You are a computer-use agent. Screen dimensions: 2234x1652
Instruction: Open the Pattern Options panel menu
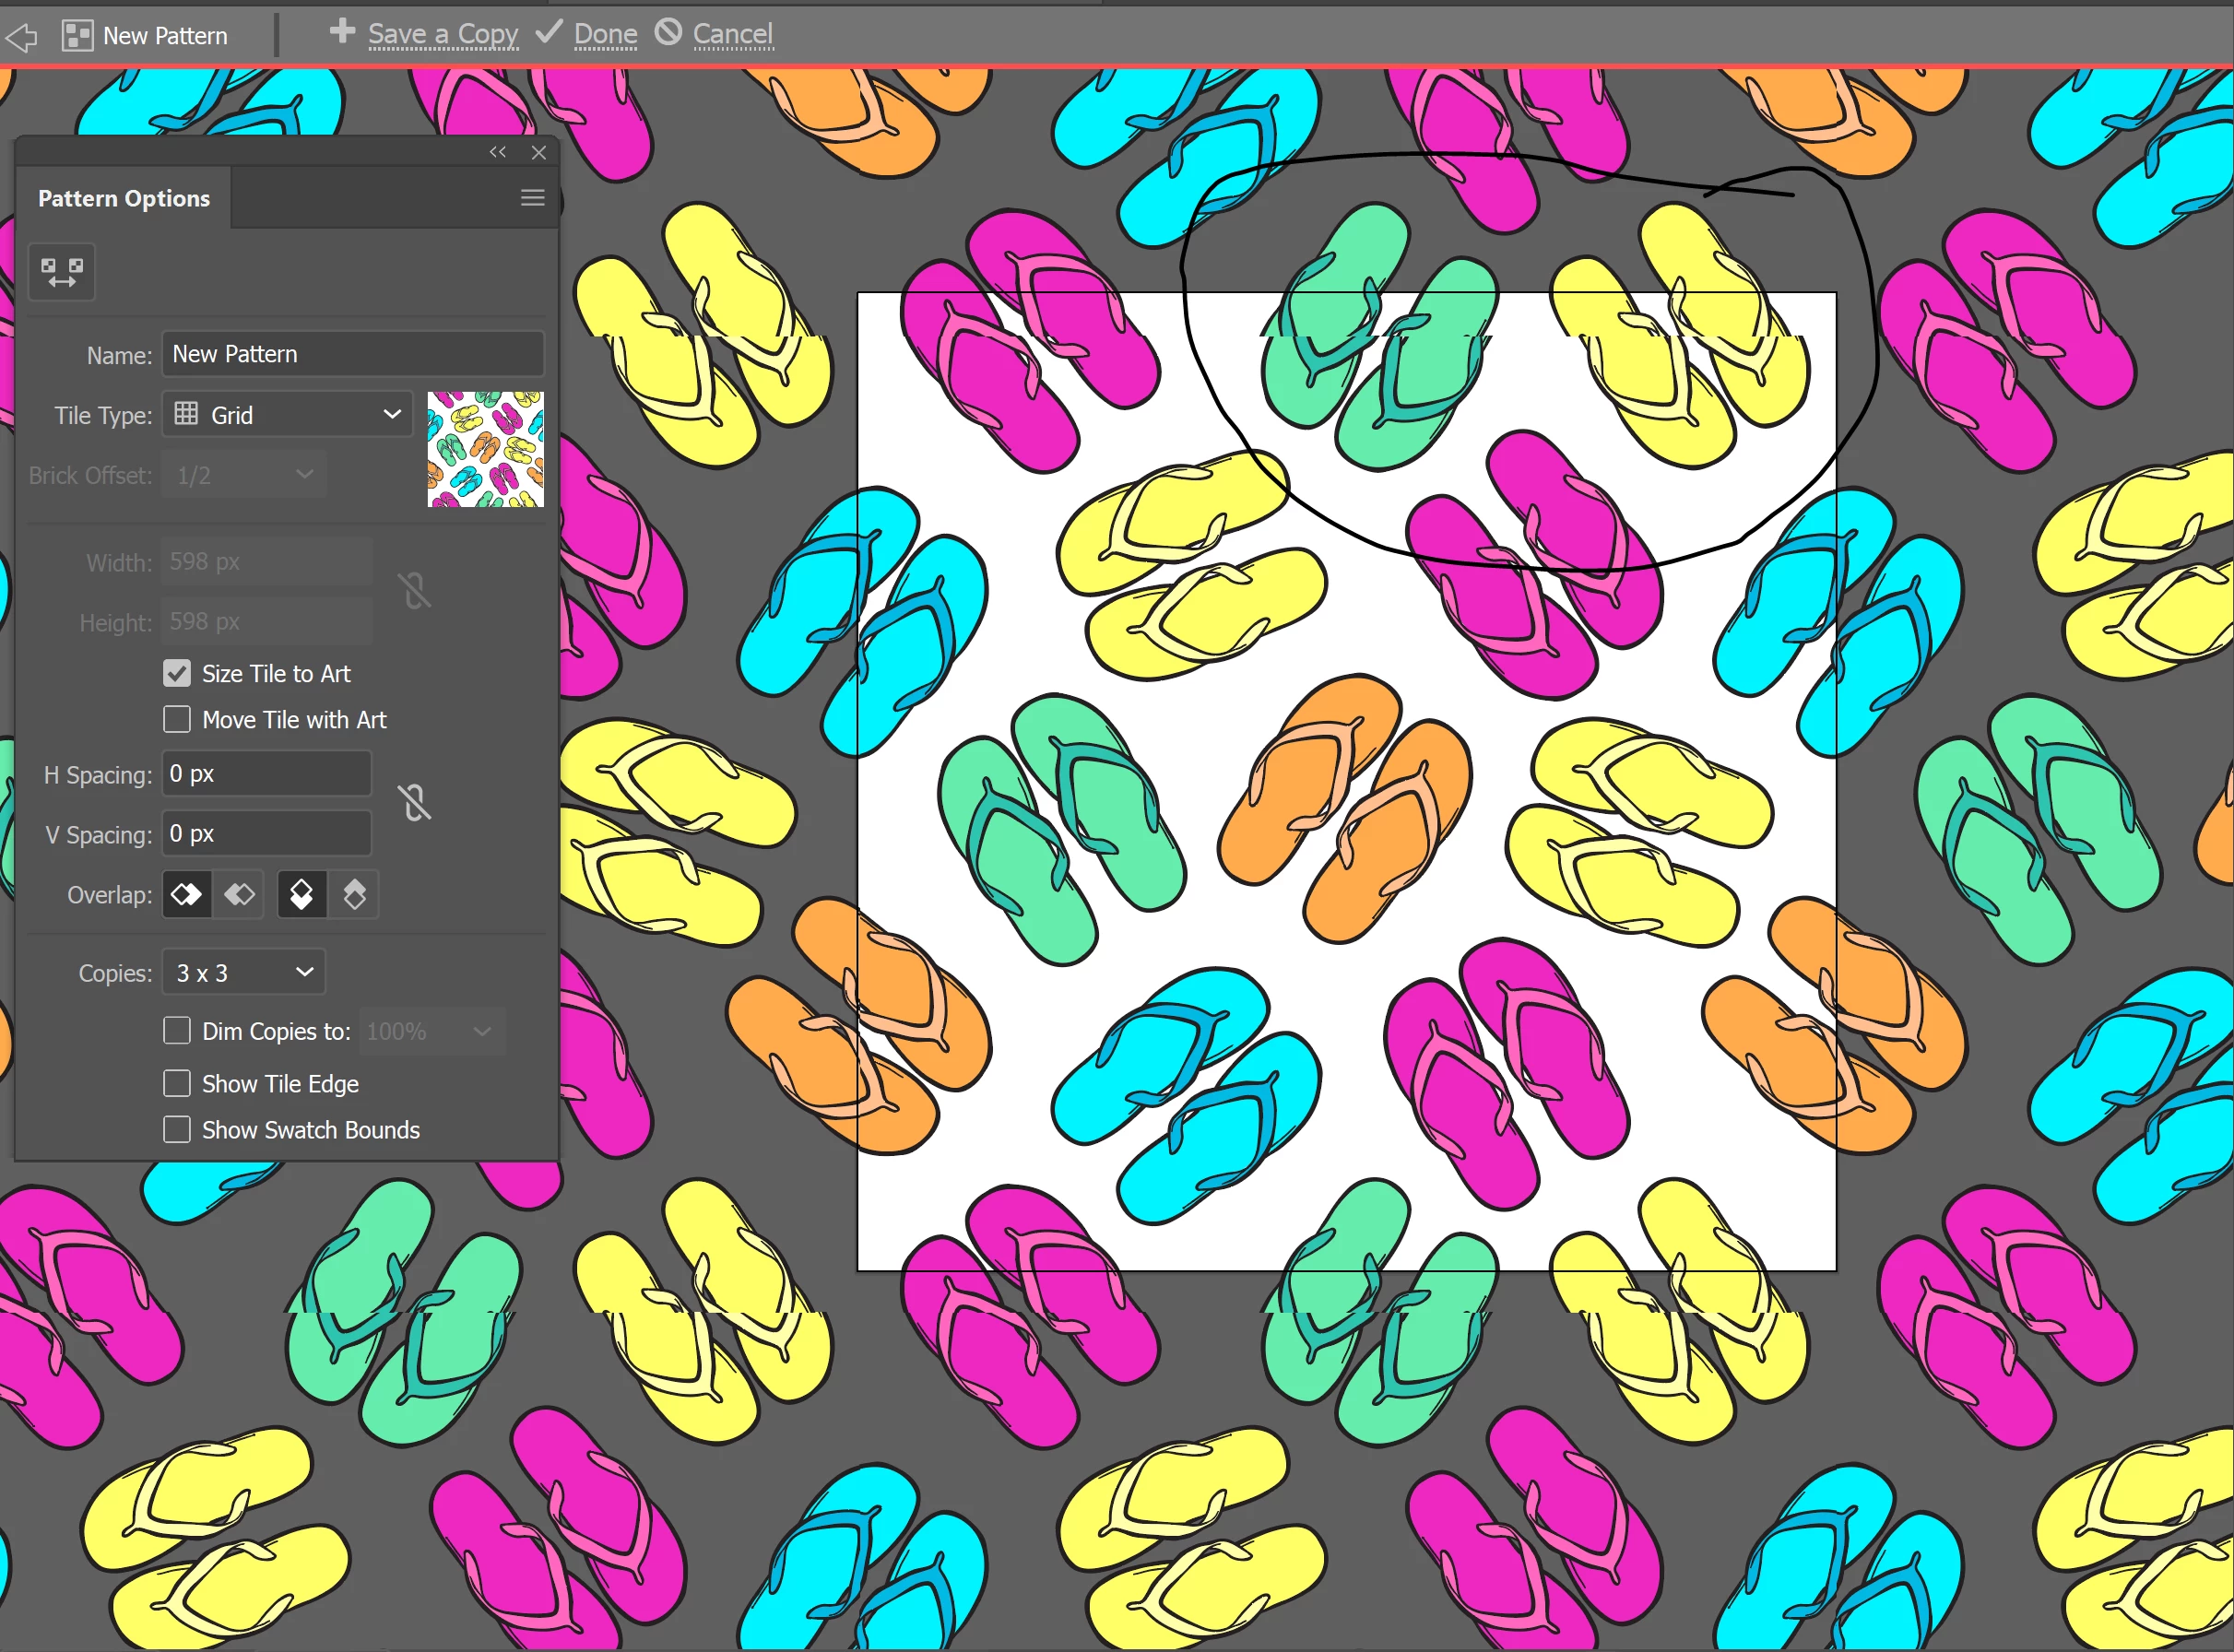(532, 198)
